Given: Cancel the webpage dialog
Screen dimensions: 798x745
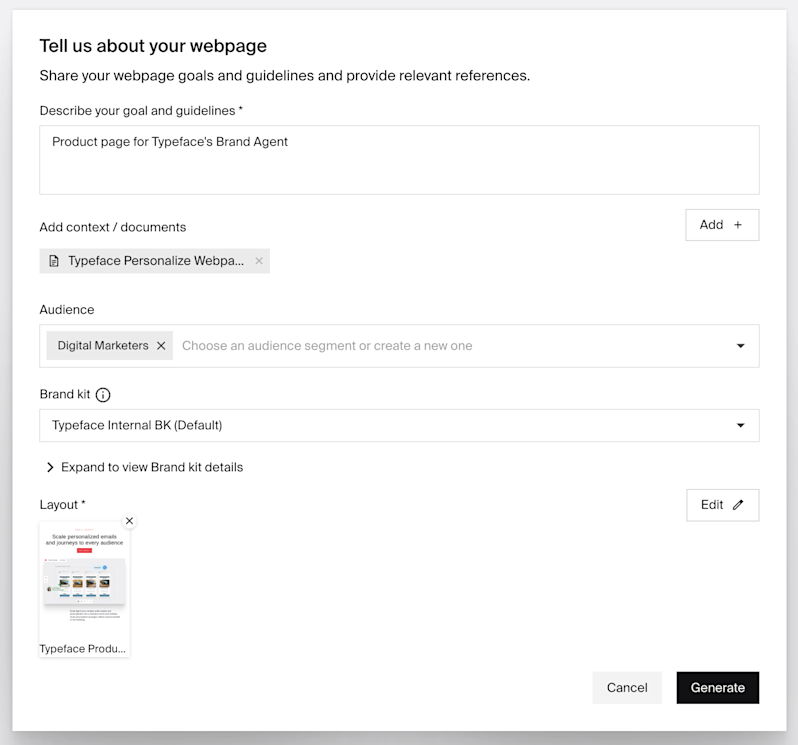Looking at the screenshot, I should (x=627, y=687).
